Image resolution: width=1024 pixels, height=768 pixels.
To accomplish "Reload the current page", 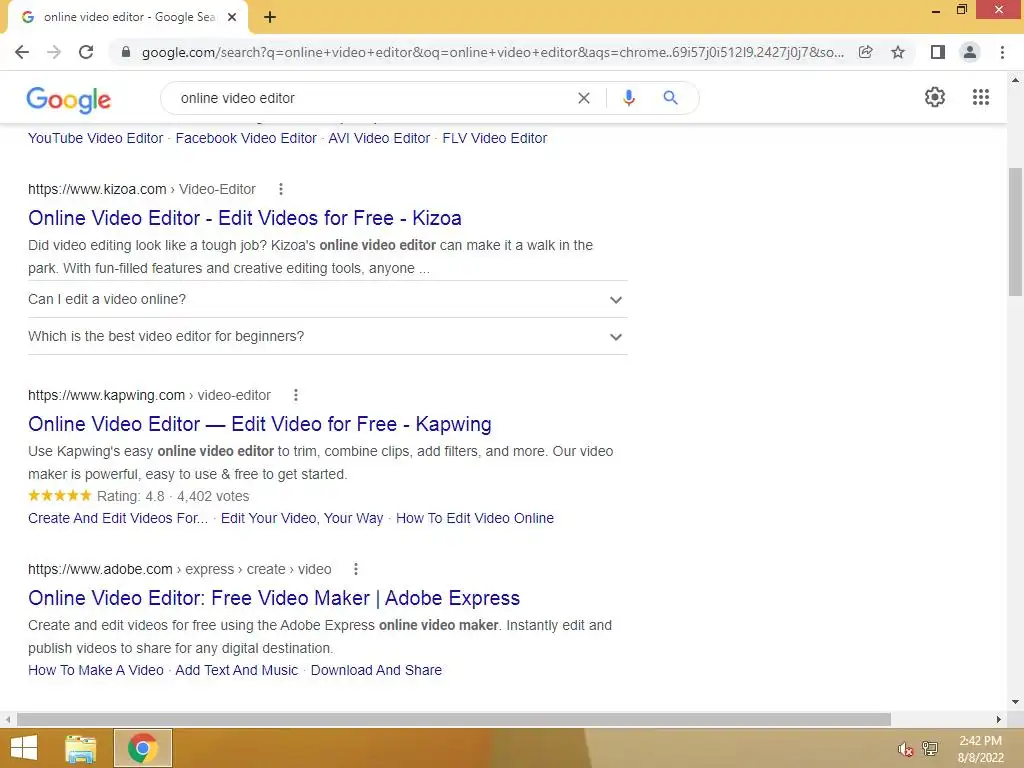I will tap(86, 52).
